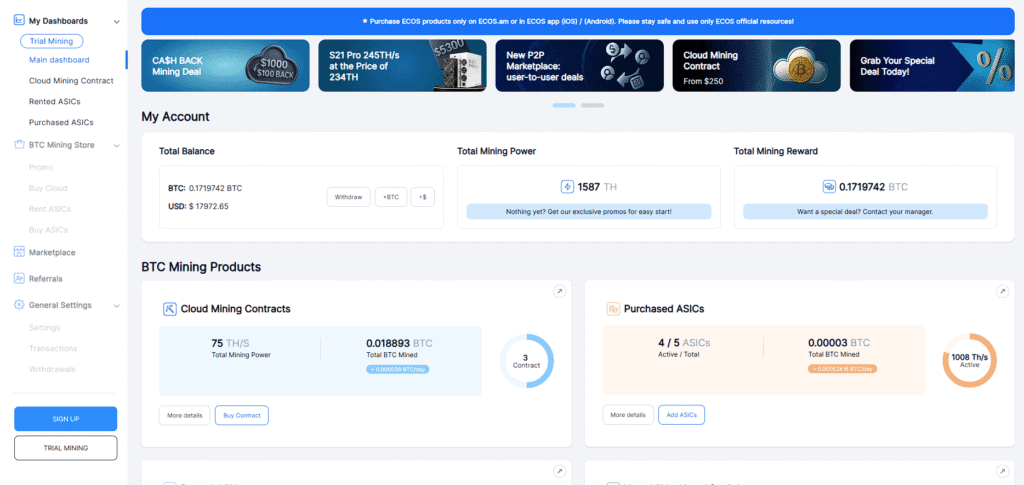Open the CA$H BACK Mining Deal banner
Screen dimensions: 1024x485
click(225, 66)
